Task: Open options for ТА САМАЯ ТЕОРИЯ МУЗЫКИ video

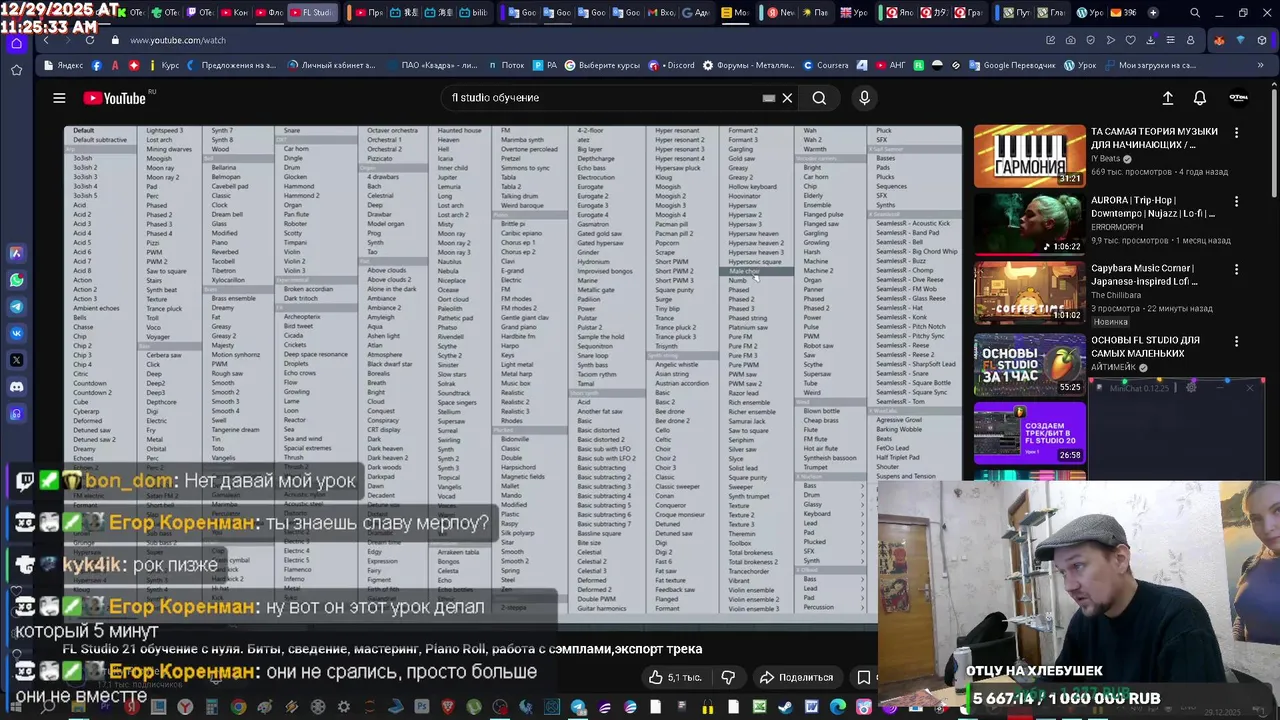Action: [1236, 132]
